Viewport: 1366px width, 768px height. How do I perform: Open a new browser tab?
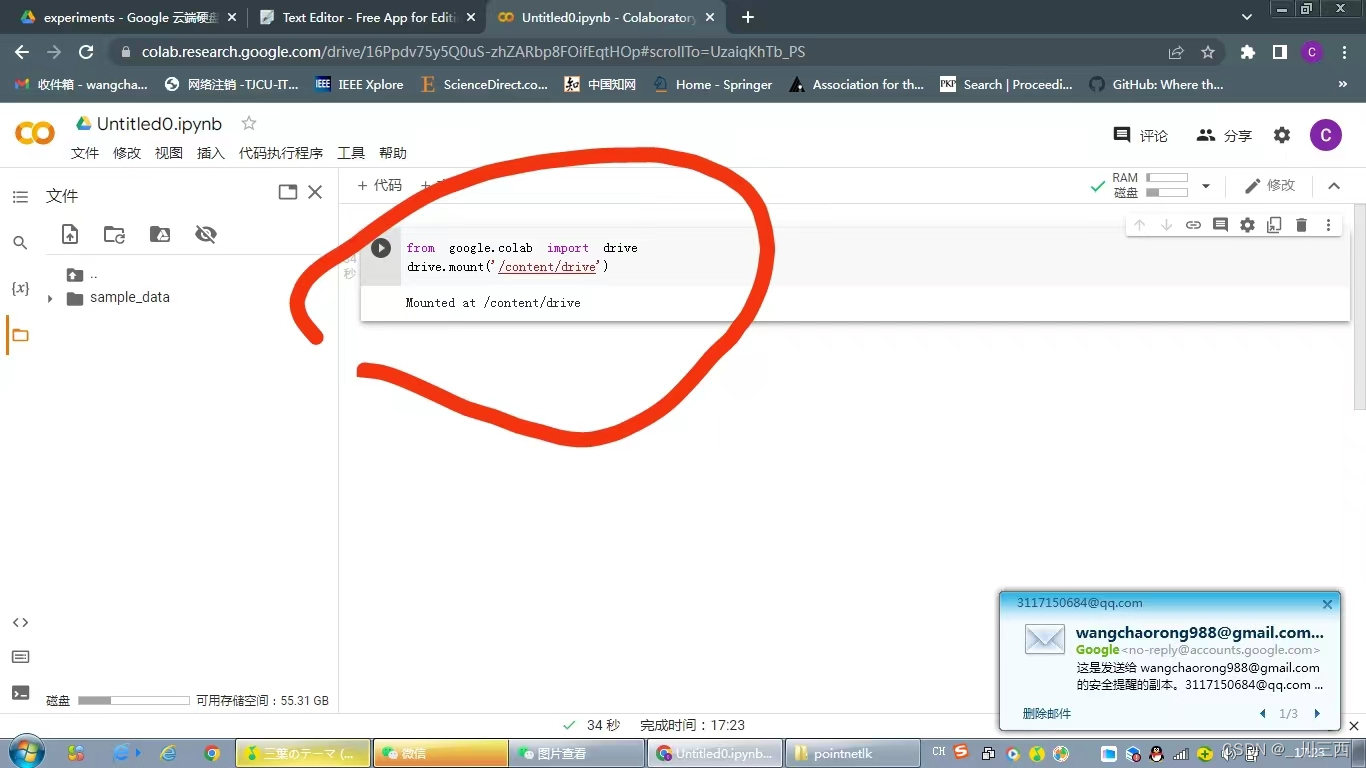point(748,17)
